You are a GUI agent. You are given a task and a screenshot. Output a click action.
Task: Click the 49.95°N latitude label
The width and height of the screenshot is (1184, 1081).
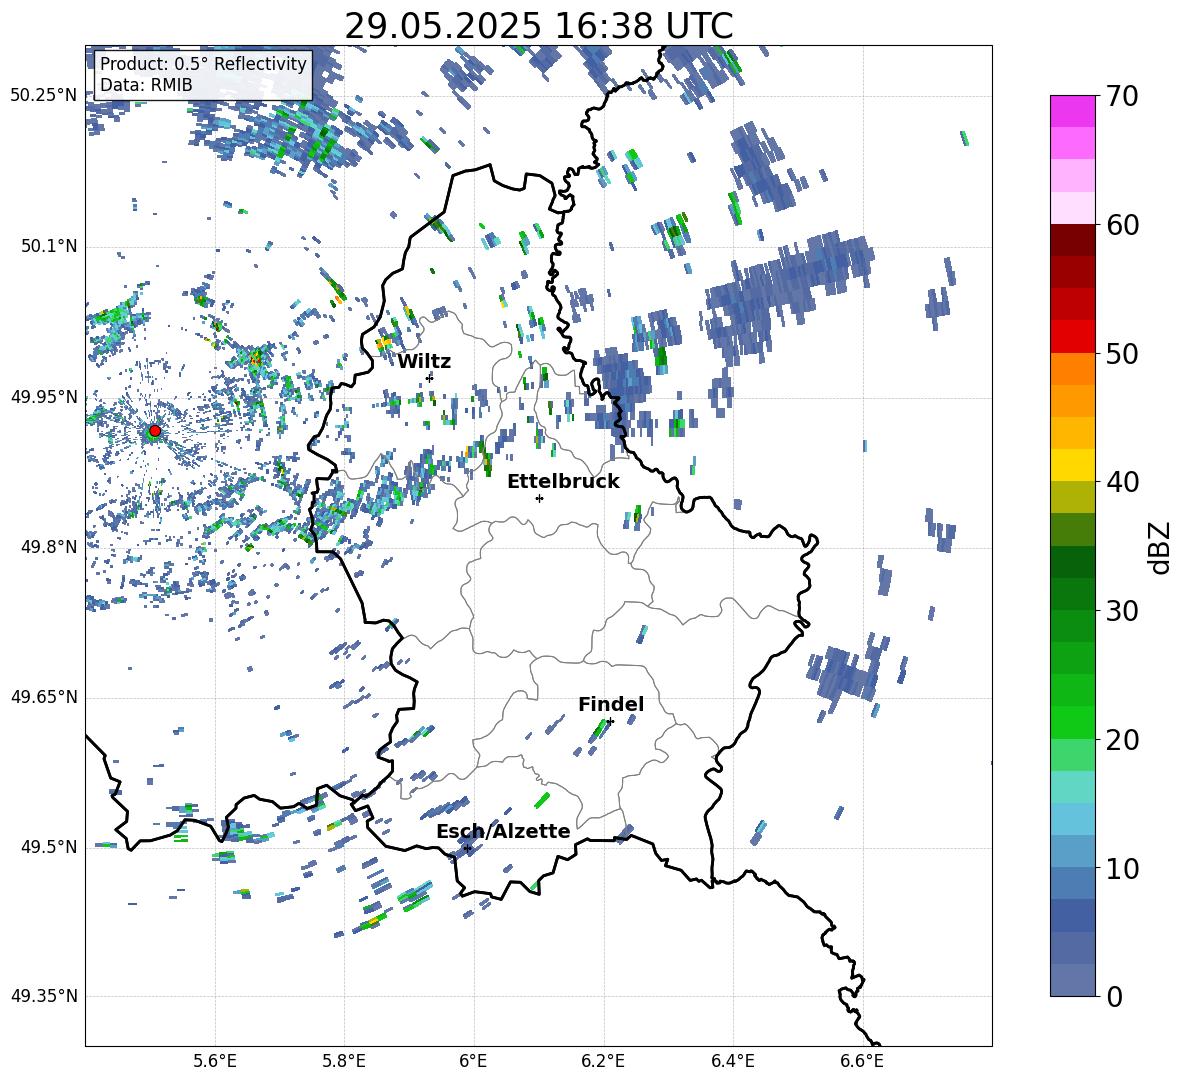44,396
